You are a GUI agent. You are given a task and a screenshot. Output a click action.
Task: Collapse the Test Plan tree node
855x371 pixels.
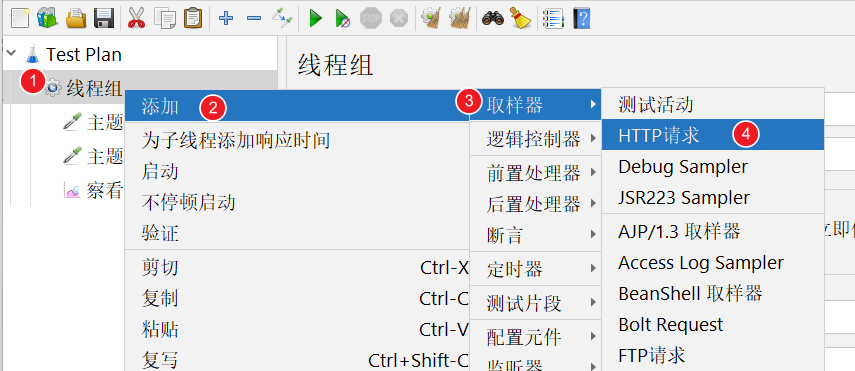click(x=11, y=53)
